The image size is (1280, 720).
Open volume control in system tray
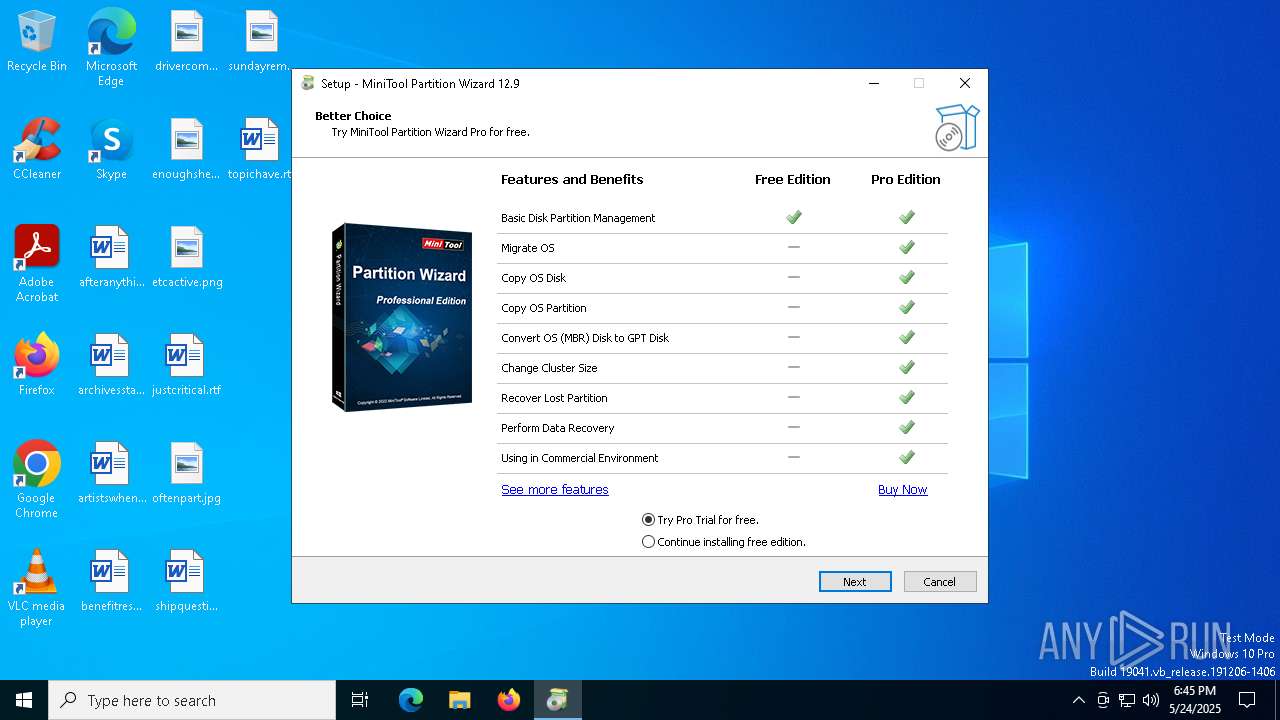tap(1151, 700)
